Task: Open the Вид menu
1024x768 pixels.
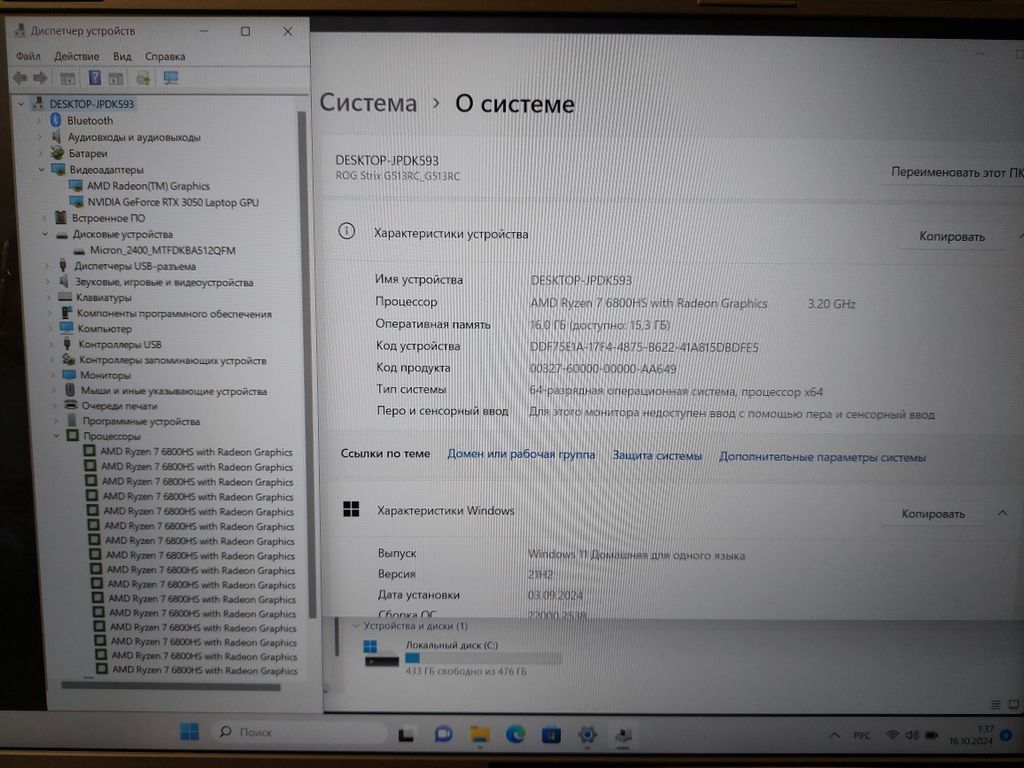Action: click(122, 56)
